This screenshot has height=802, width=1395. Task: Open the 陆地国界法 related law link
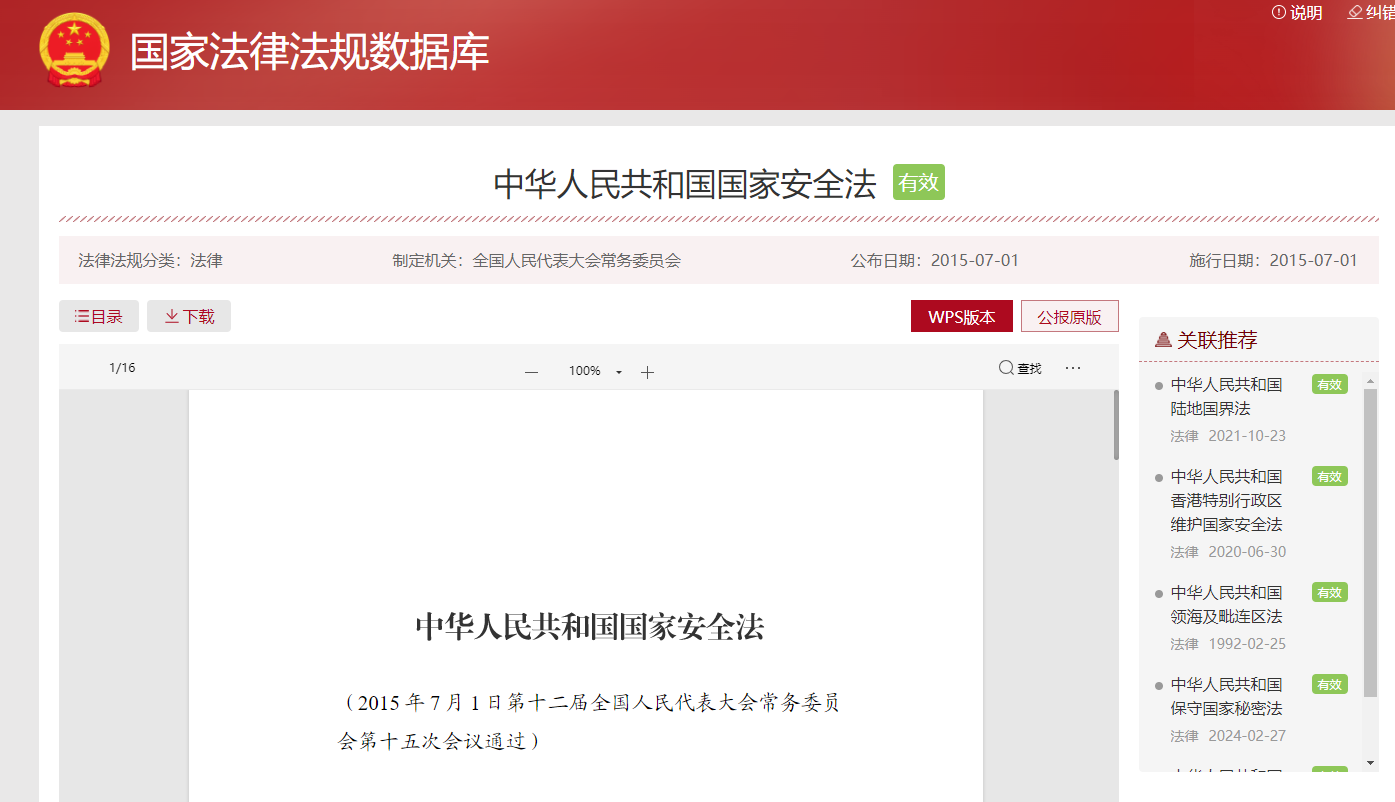click(x=1226, y=397)
